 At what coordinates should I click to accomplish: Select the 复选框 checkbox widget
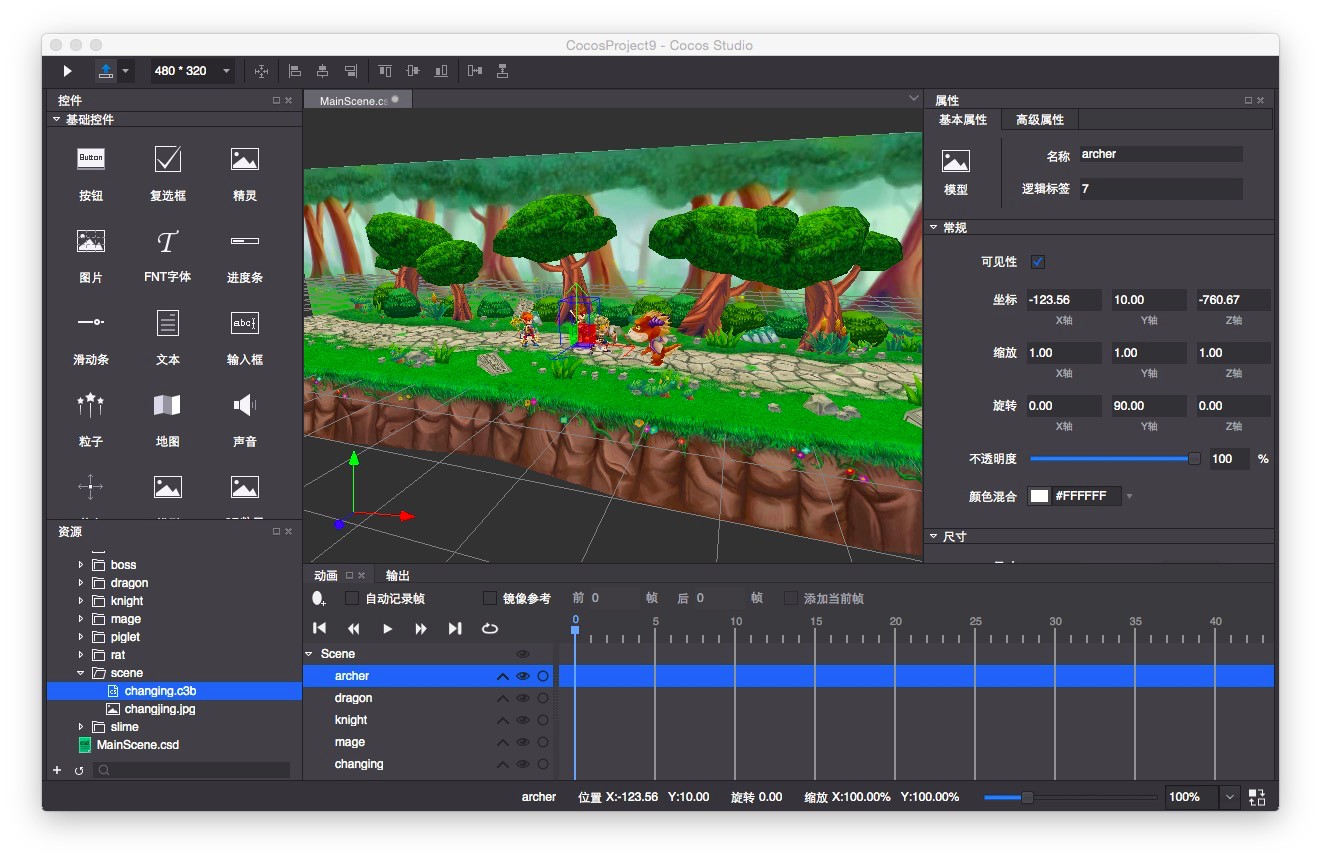168,173
